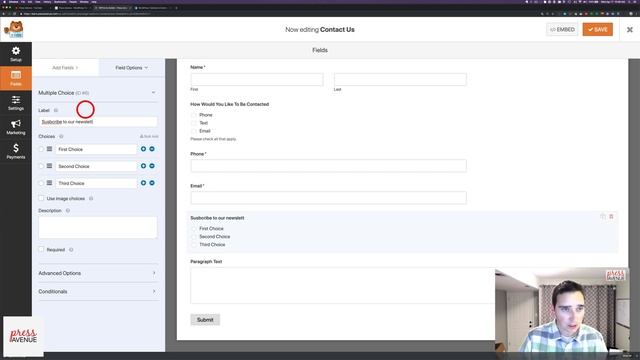
Task: Set First Choice as default in options panel
Action: click(41, 149)
